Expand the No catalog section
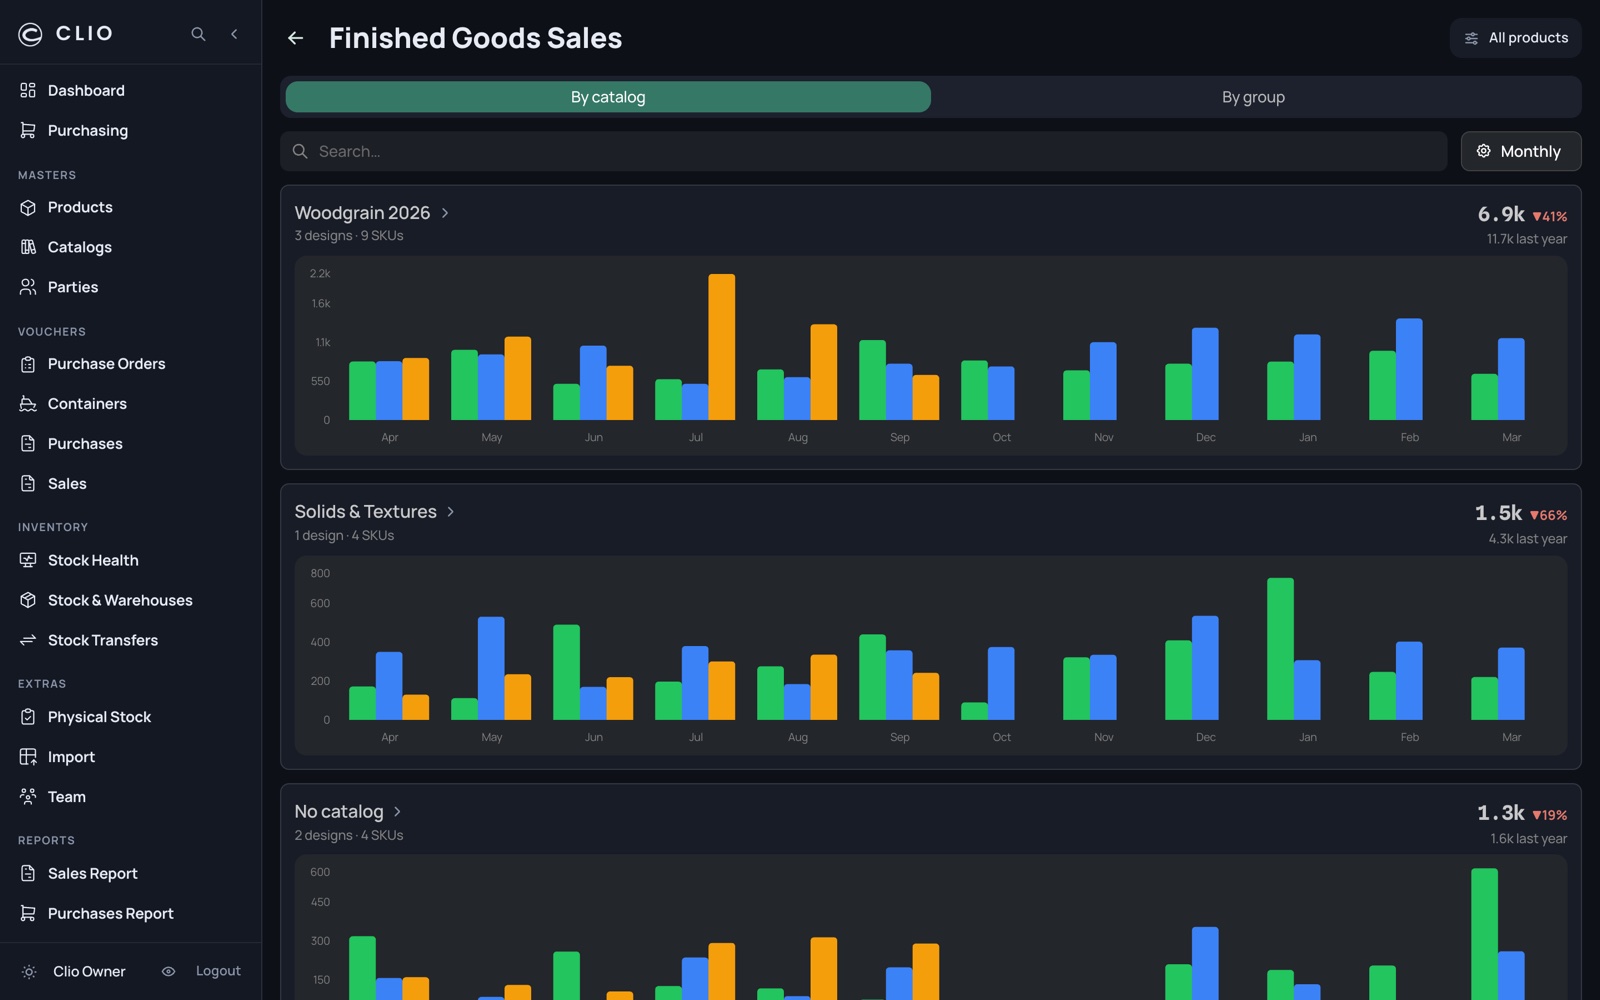 [348, 812]
